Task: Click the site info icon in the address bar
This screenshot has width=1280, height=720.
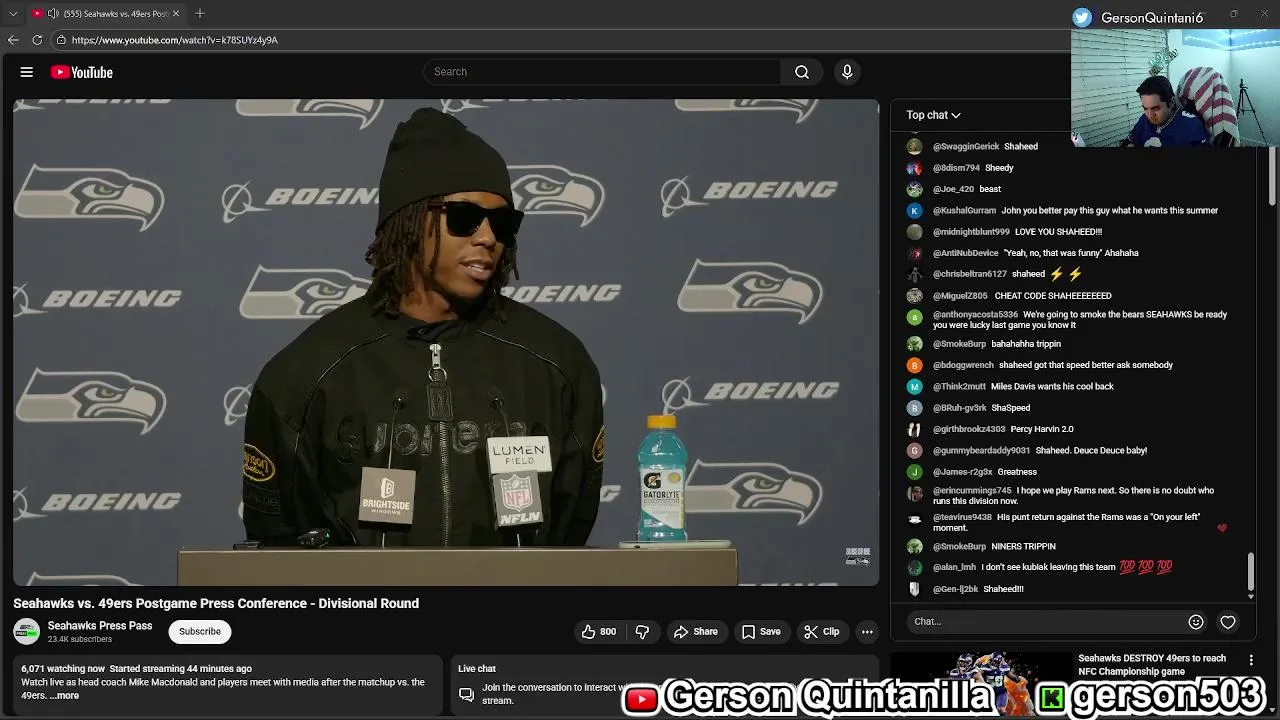Action: pyautogui.click(x=61, y=40)
